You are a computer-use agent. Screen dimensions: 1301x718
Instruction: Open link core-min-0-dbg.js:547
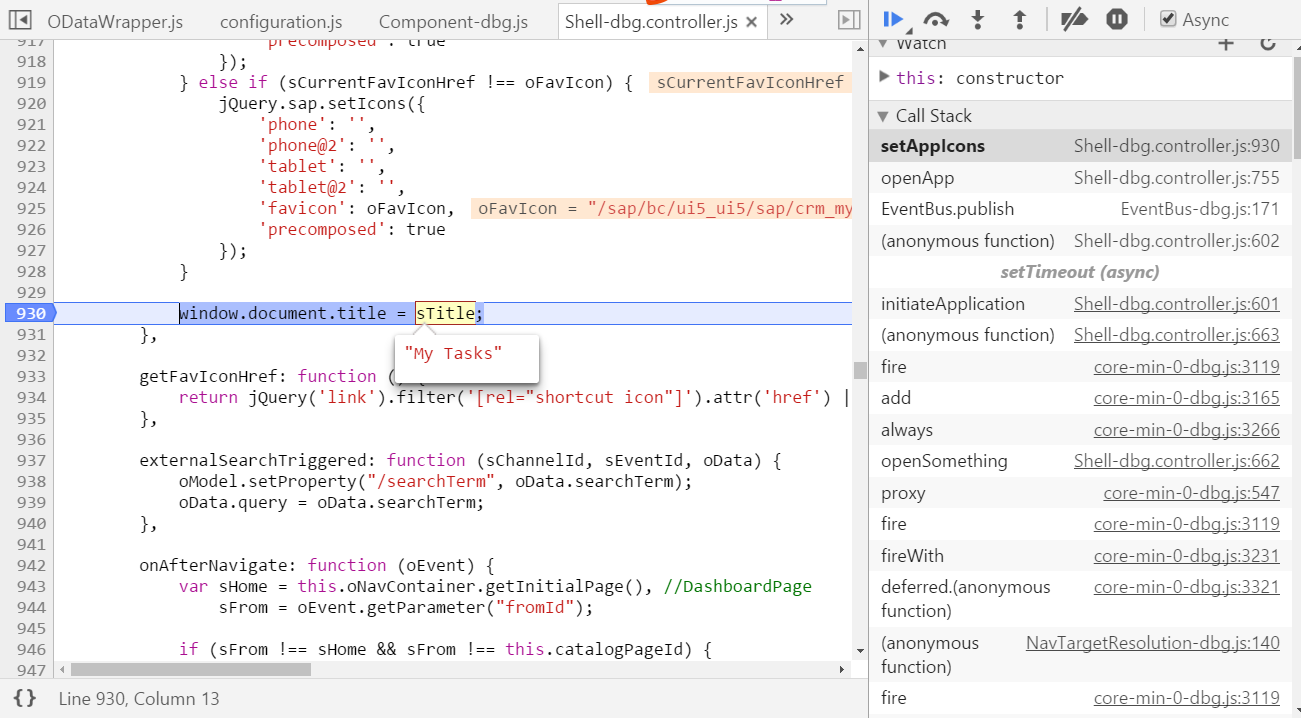[x=1192, y=493]
